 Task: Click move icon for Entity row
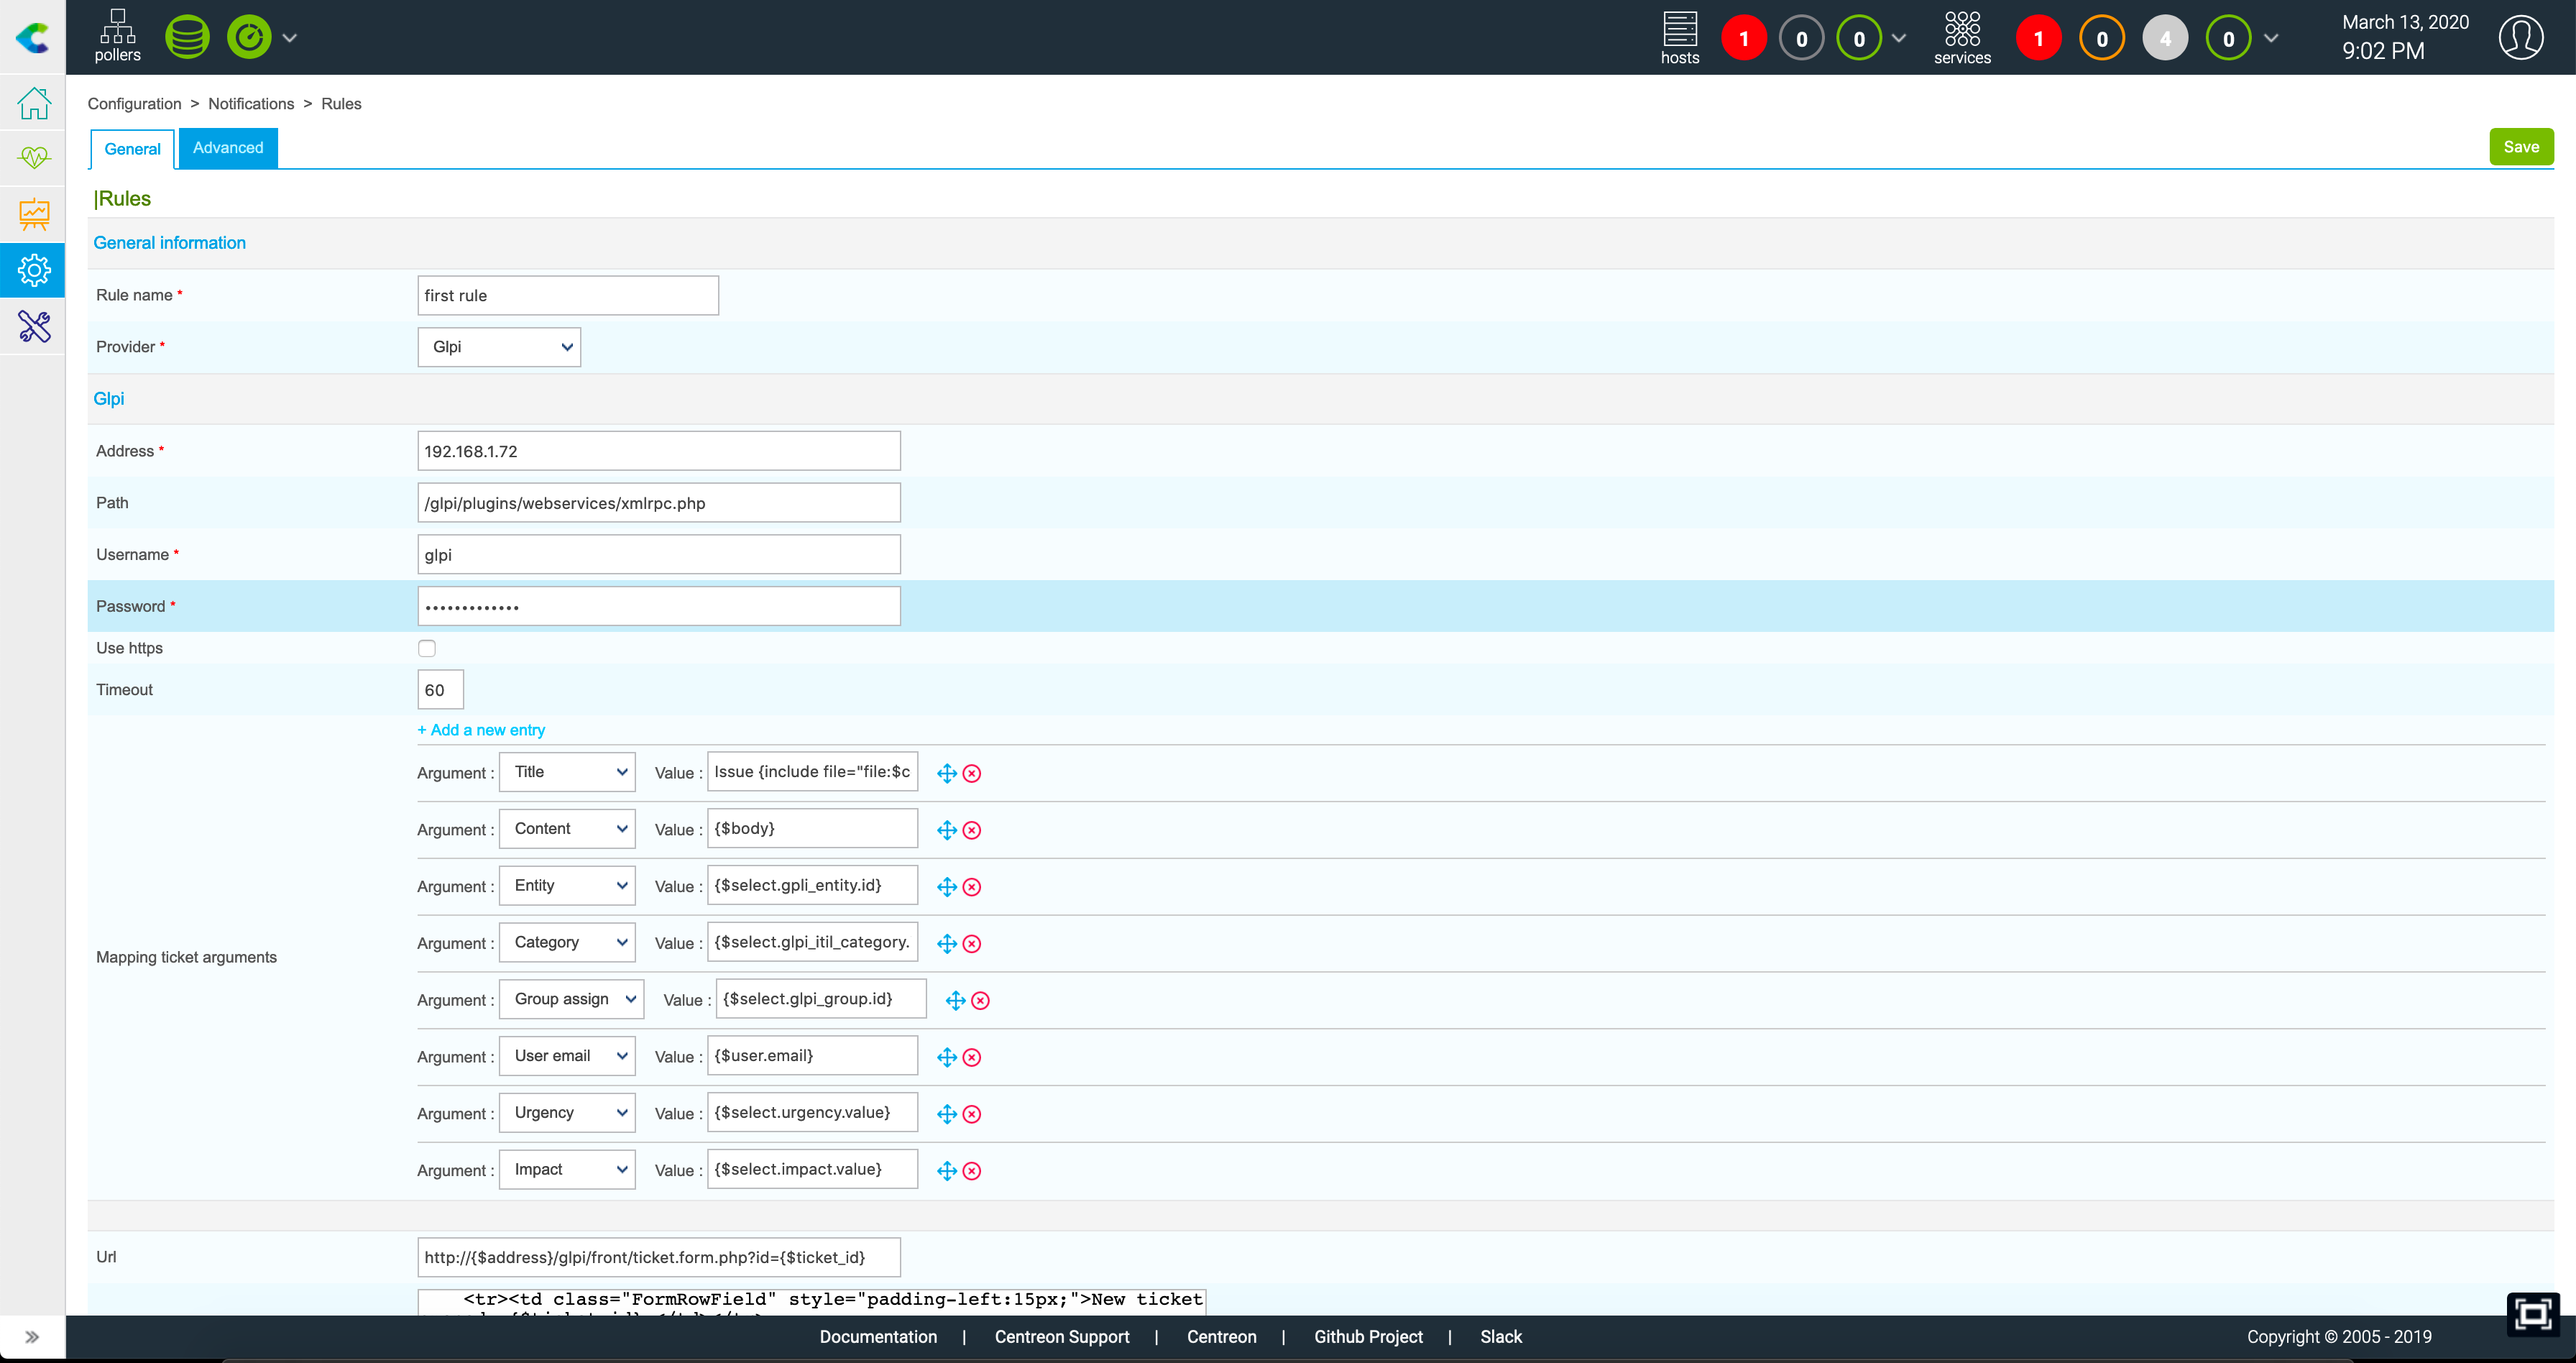point(947,887)
